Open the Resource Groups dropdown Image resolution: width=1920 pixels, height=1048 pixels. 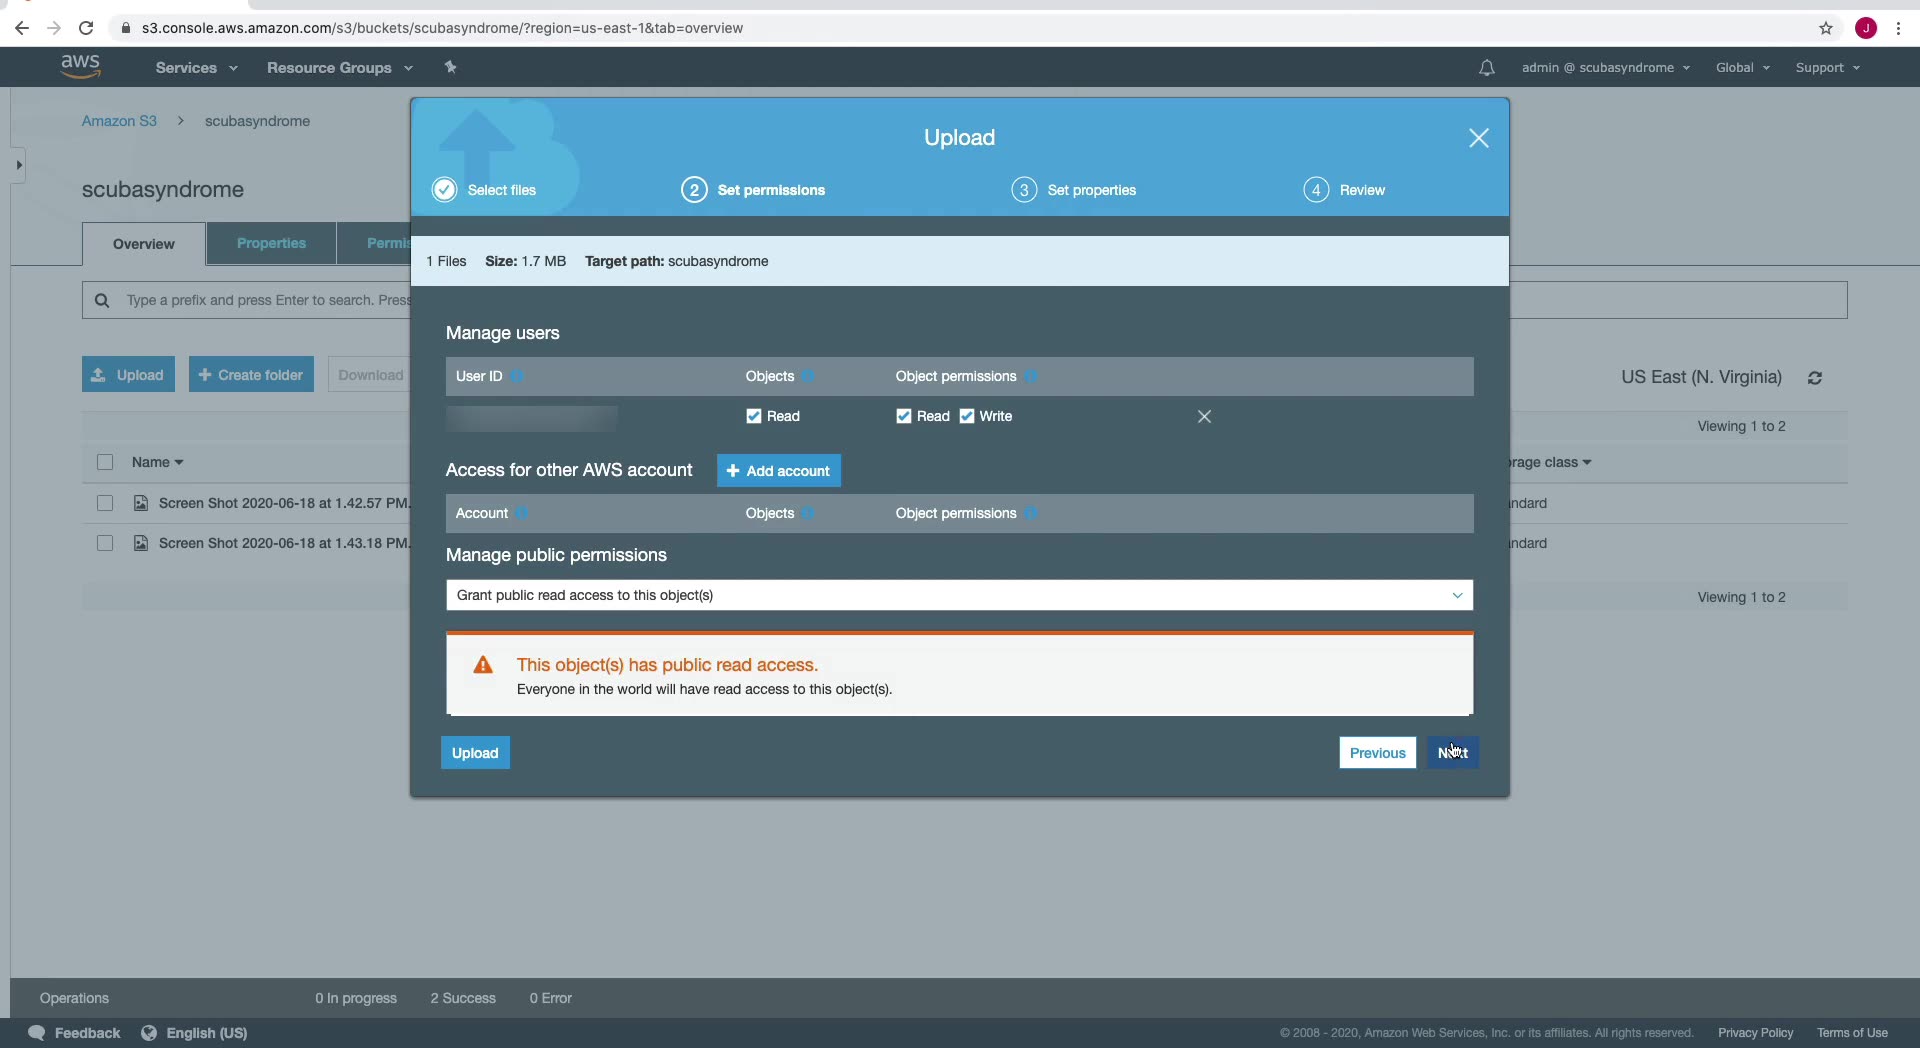click(x=339, y=68)
